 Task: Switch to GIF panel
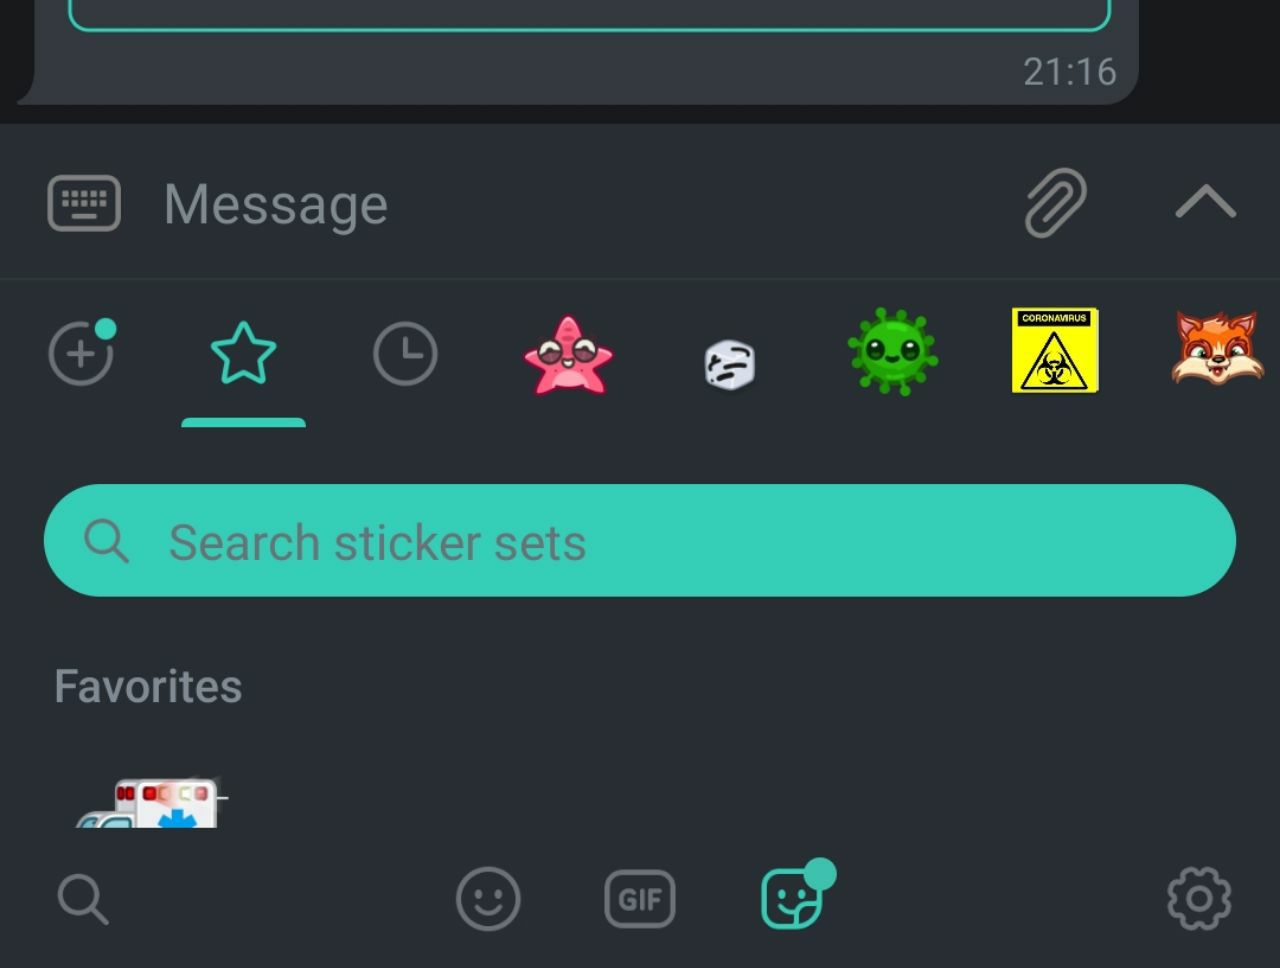coord(640,899)
